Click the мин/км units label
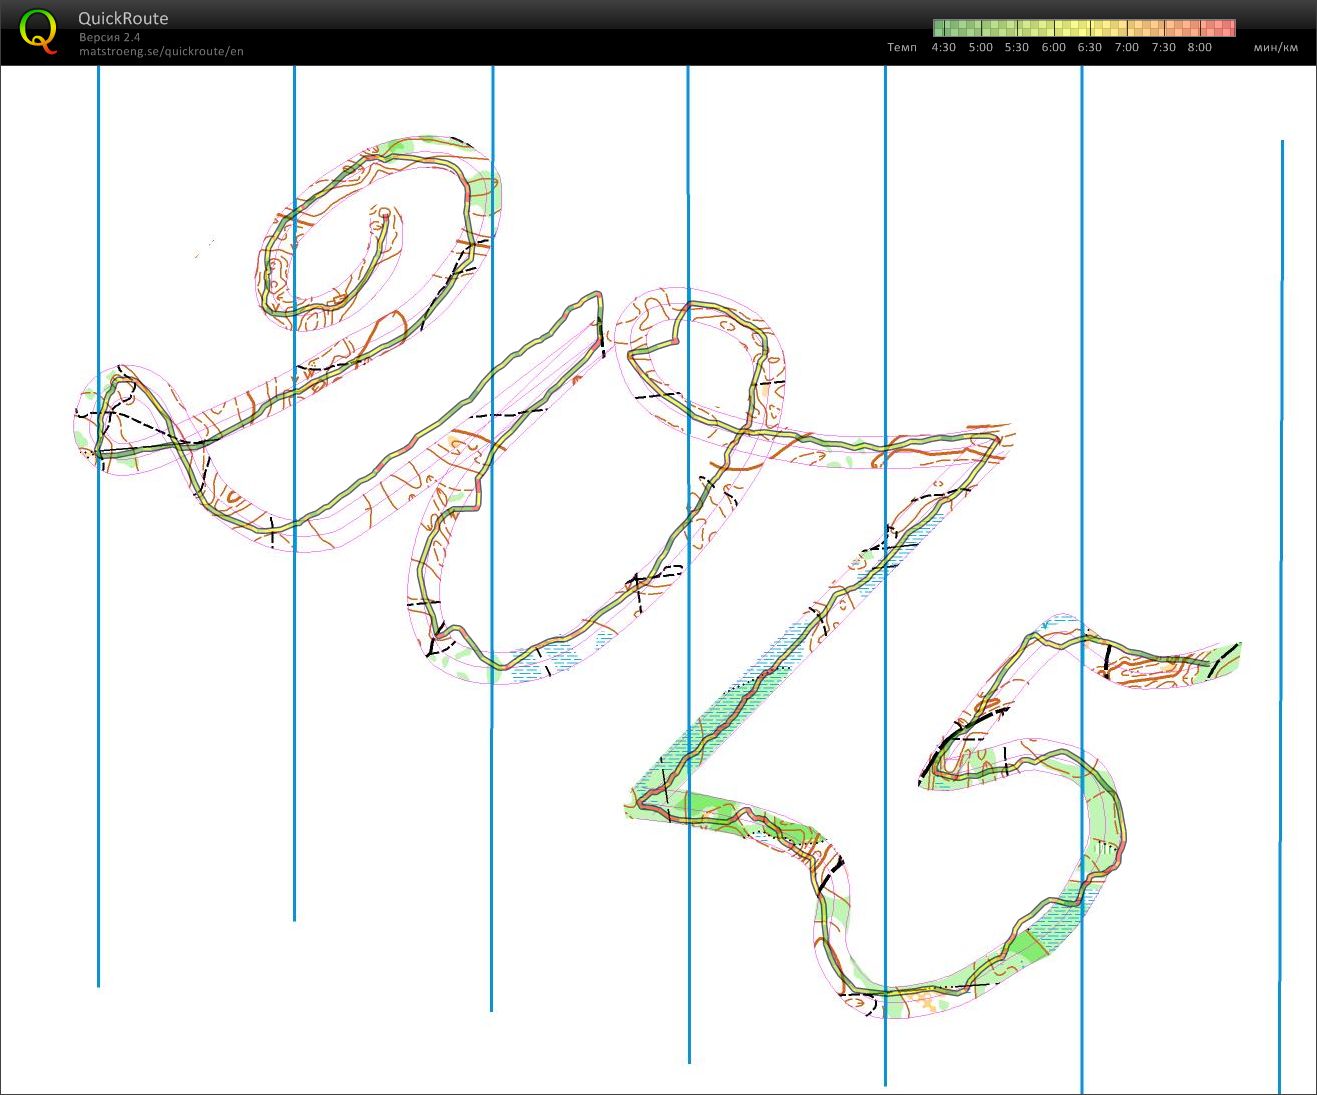The width and height of the screenshot is (1317, 1095). [x=1275, y=47]
